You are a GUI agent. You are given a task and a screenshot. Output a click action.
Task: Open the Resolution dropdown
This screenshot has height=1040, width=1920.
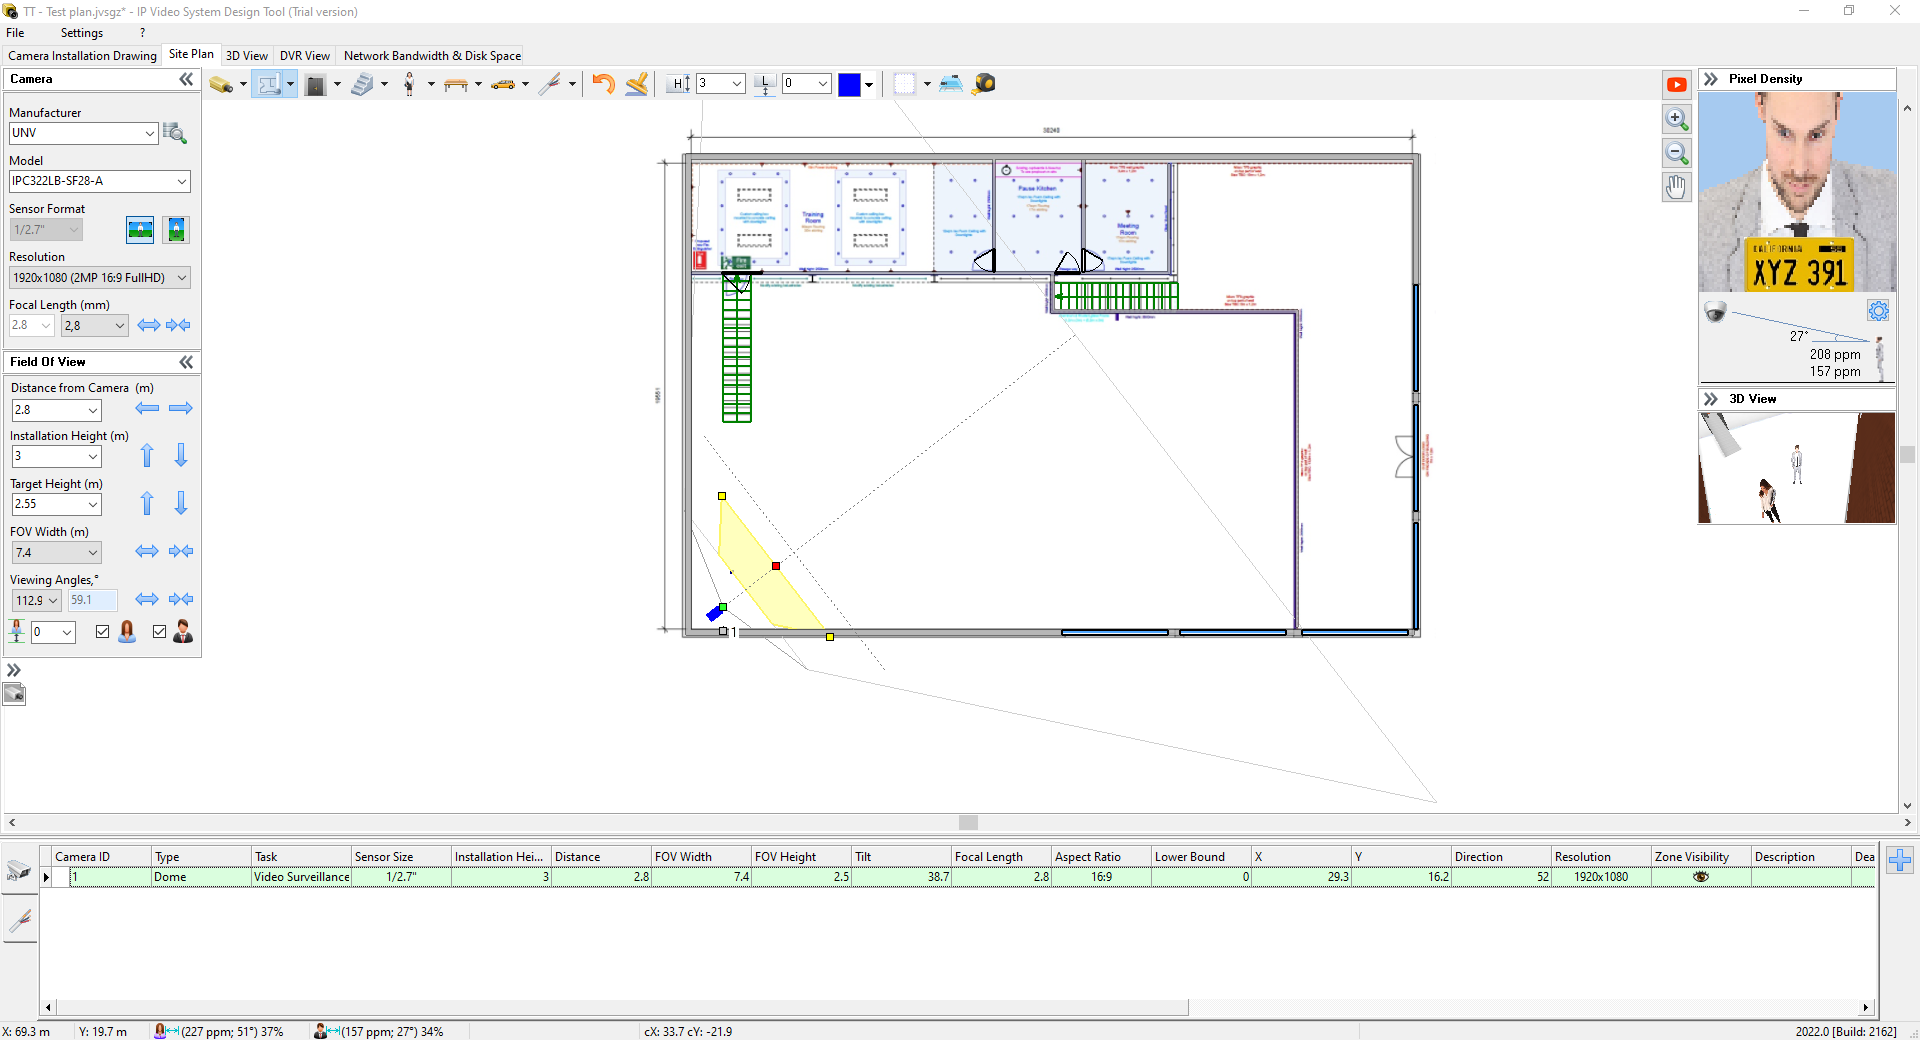(182, 278)
